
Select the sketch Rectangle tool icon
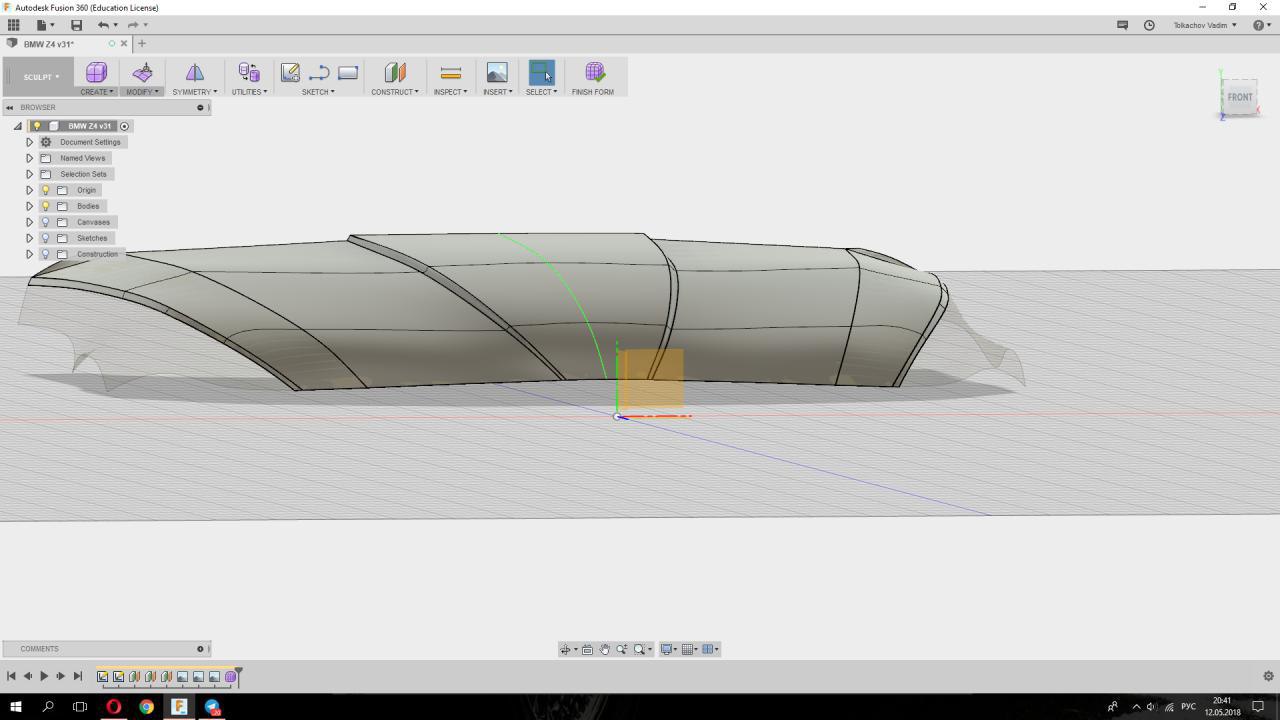[348, 72]
